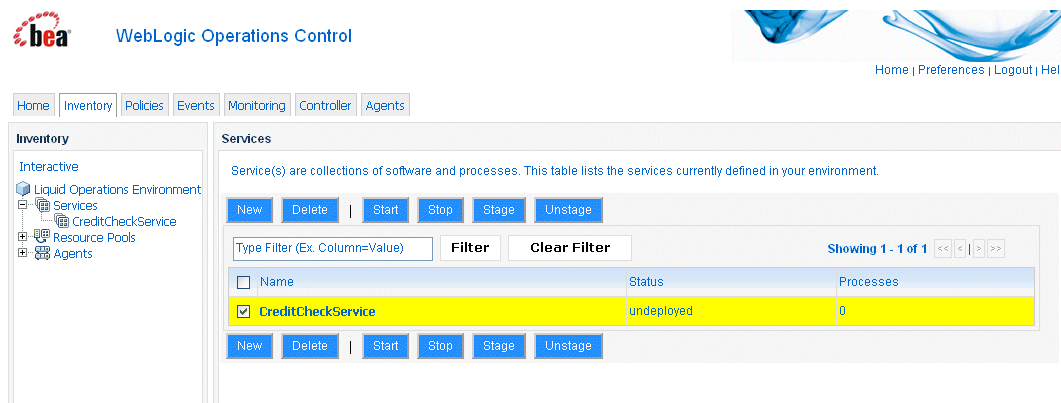Select Resource Pools label in the tree
The width and height of the screenshot is (1061, 403).
pos(94,238)
